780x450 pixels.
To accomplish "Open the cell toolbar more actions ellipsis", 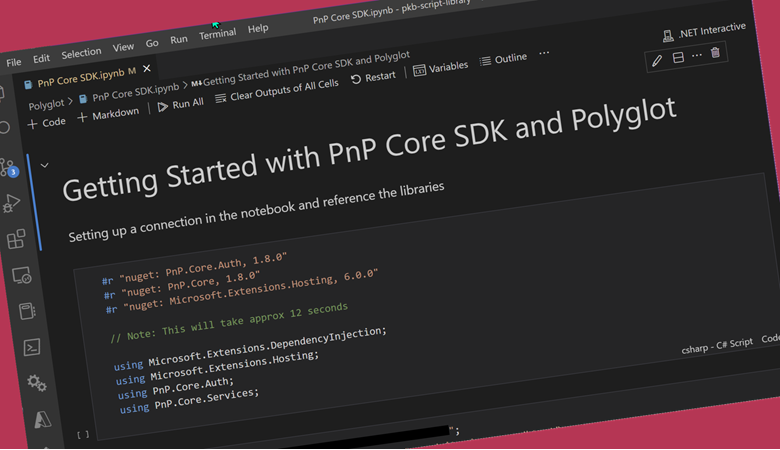I will (696, 55).
